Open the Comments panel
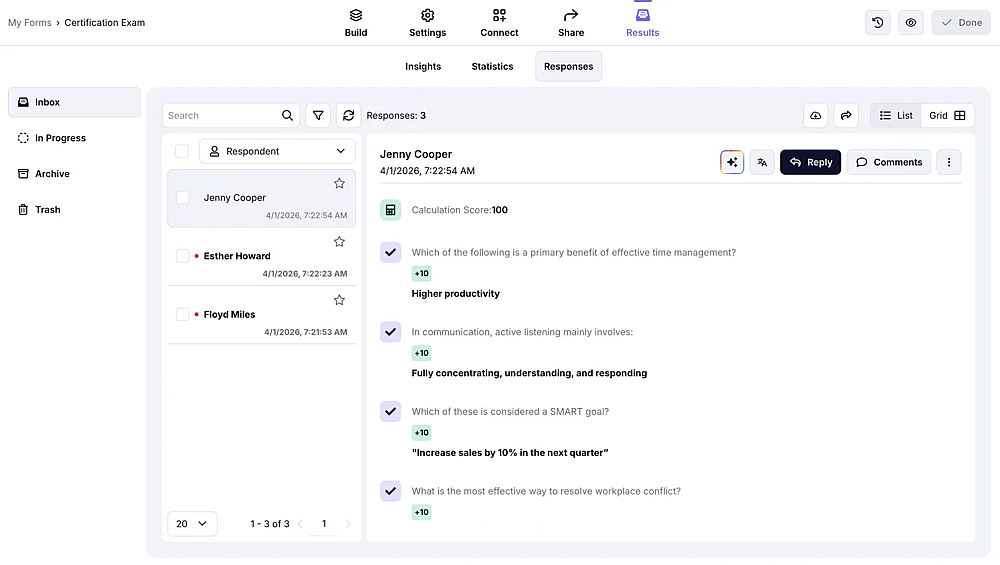 pyautogui.click(x=888, y=162)
